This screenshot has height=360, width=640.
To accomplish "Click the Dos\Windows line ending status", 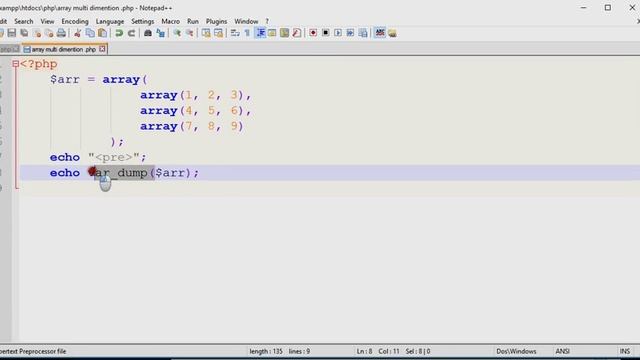I will (516, 351).
